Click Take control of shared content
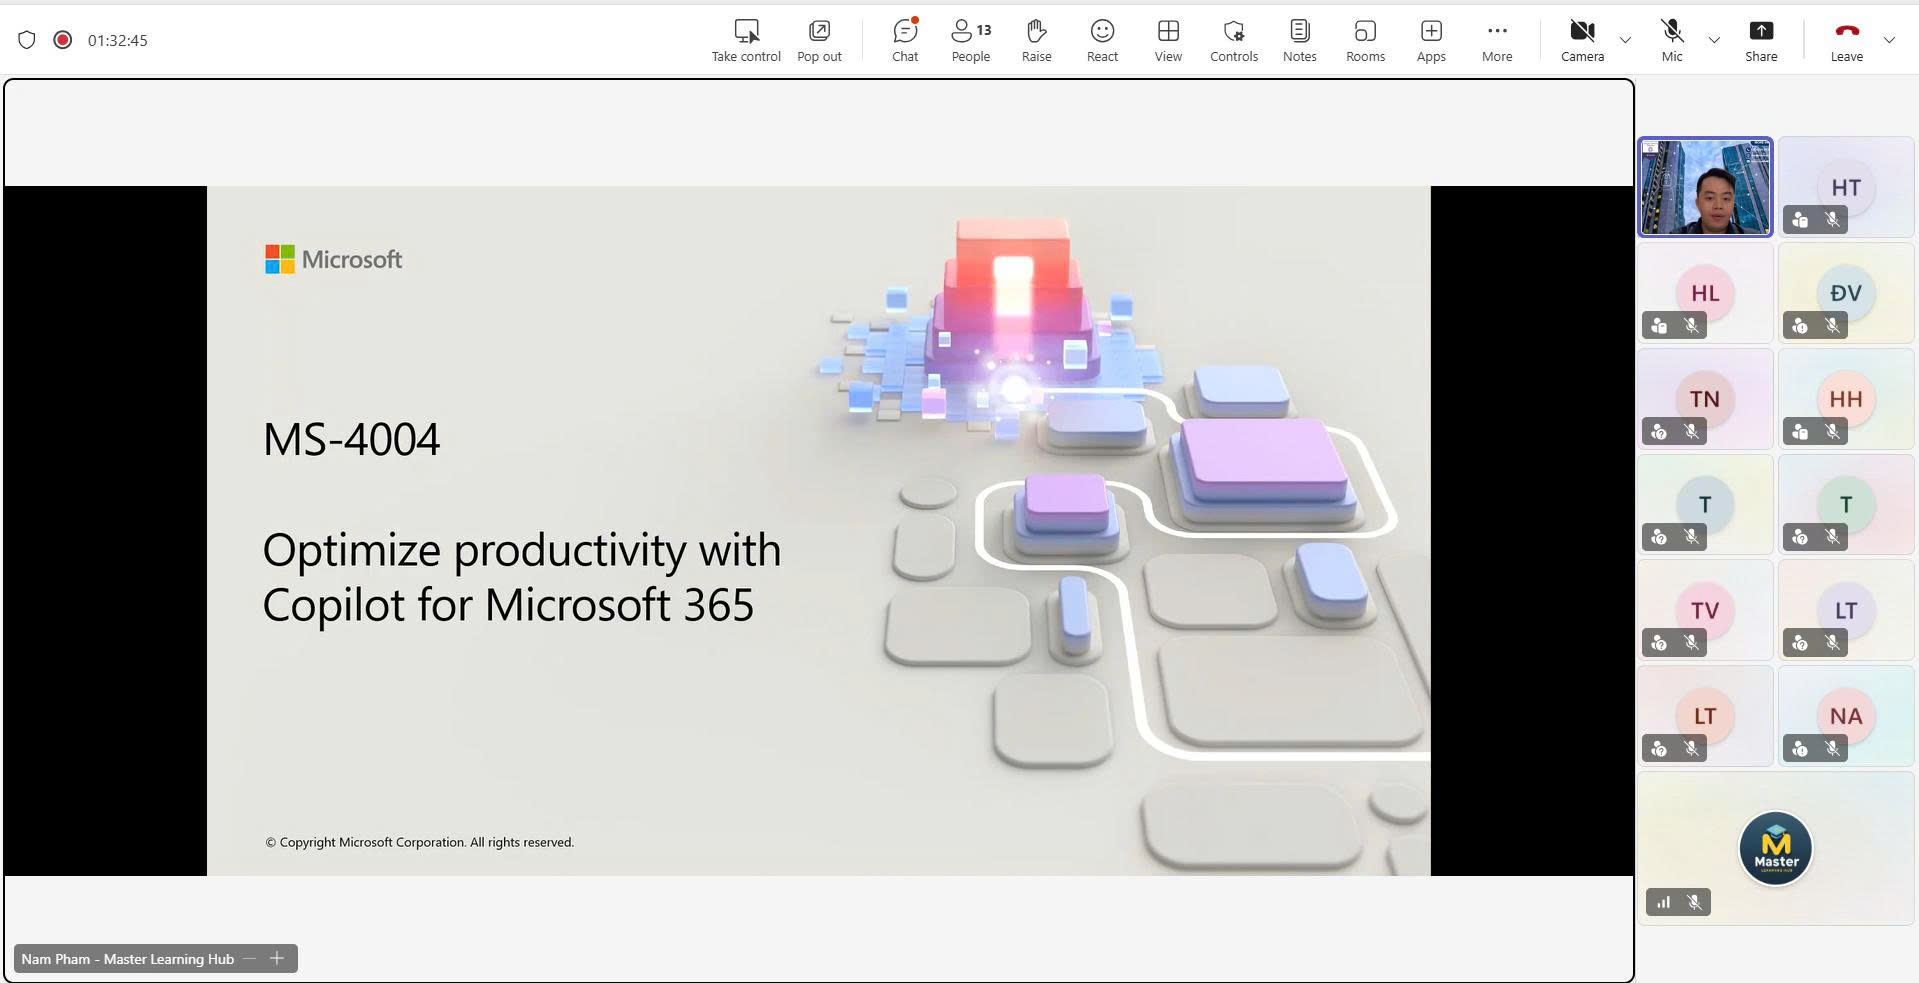 pos(746,40)
